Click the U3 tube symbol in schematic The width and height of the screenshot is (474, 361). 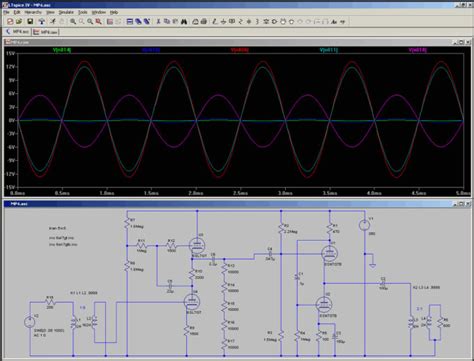pos(197,245)
